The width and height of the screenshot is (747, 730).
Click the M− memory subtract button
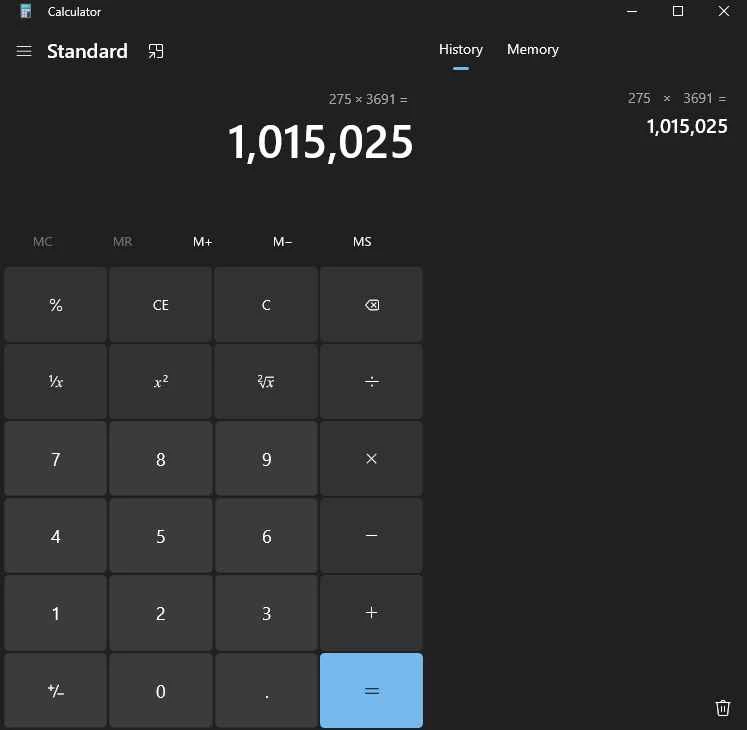pos(282,242)
